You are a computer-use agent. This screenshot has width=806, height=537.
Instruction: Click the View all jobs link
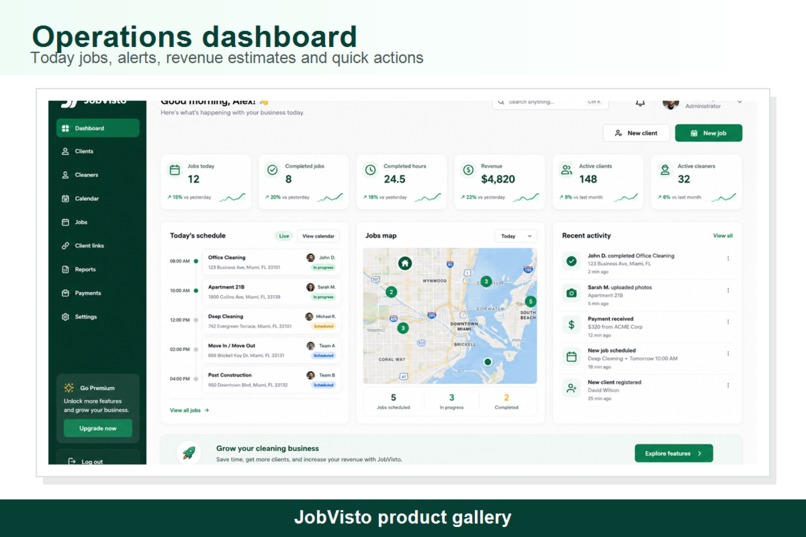tap(189, 410)
